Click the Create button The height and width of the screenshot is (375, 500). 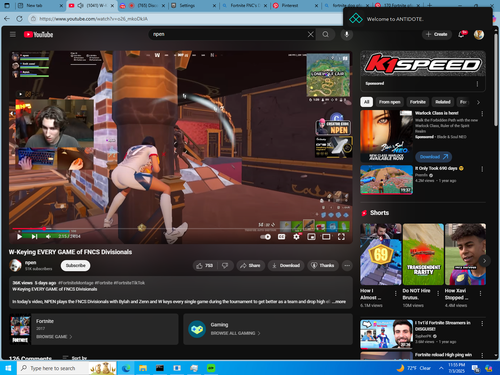tap(437, 34)
